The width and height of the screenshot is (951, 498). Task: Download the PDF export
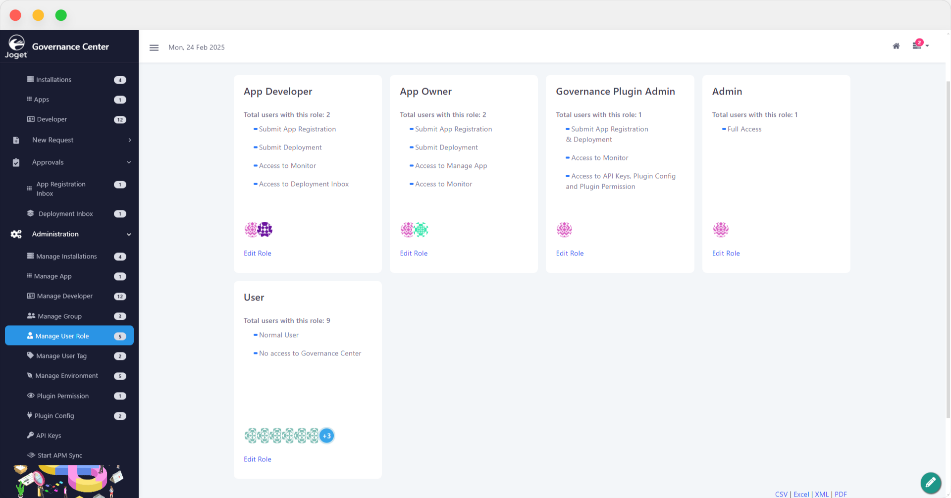point(840,494)
